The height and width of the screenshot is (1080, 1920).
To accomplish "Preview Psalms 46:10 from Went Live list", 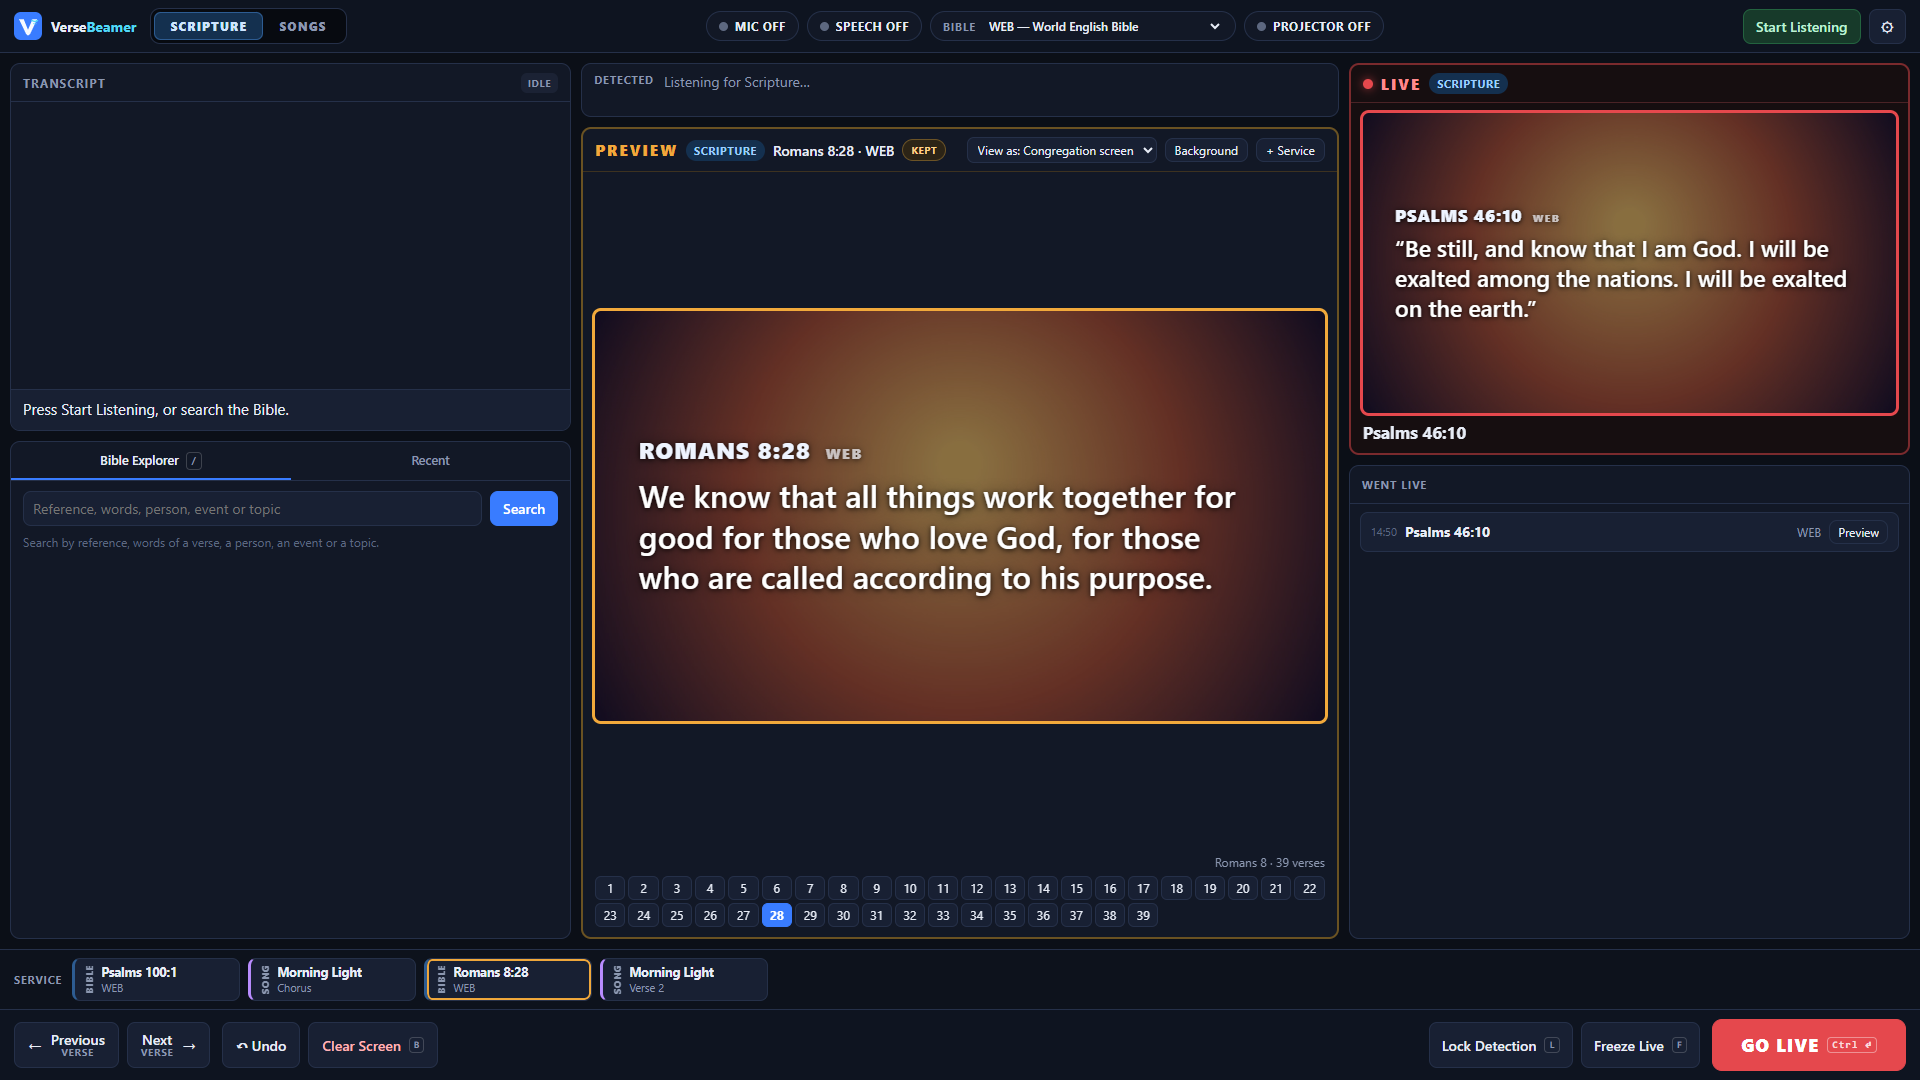I will point(1858,533).
